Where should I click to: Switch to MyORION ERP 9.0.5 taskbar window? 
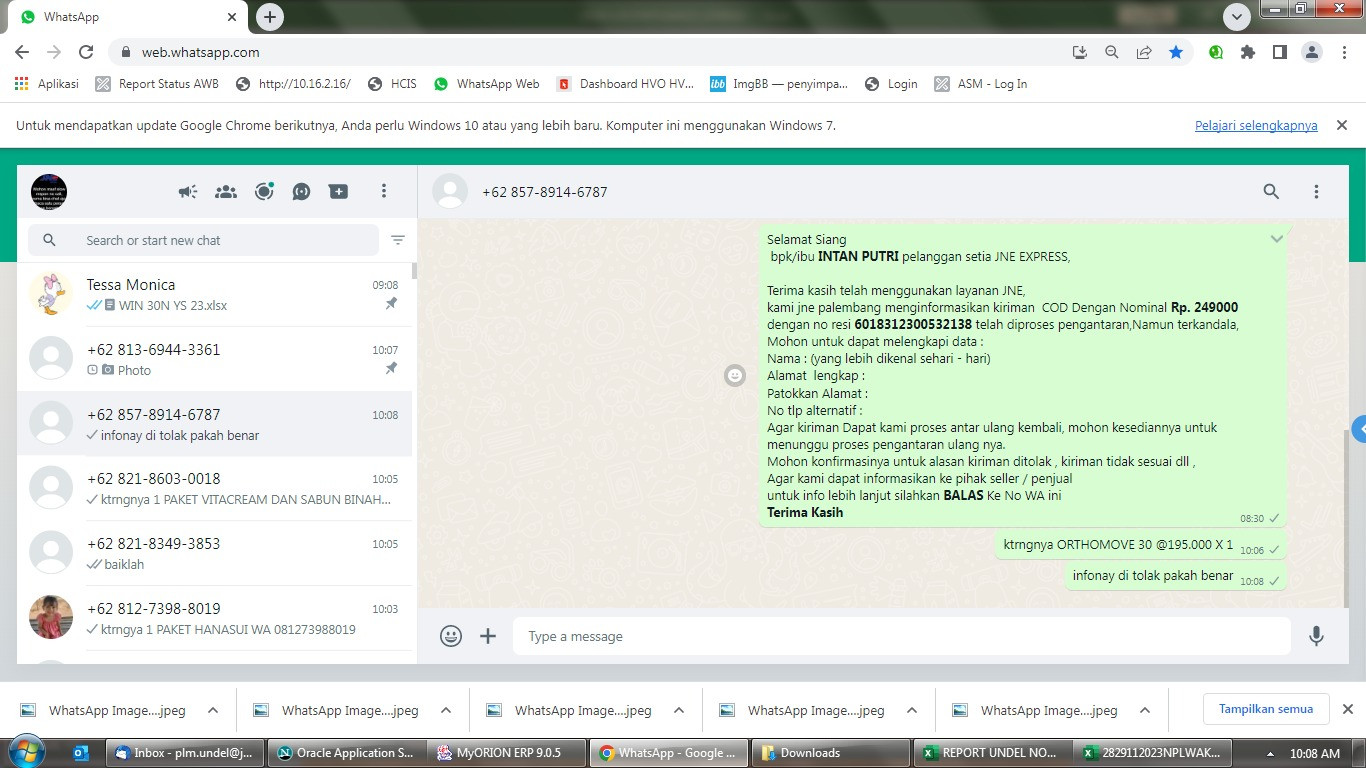[x=505, y=753]
